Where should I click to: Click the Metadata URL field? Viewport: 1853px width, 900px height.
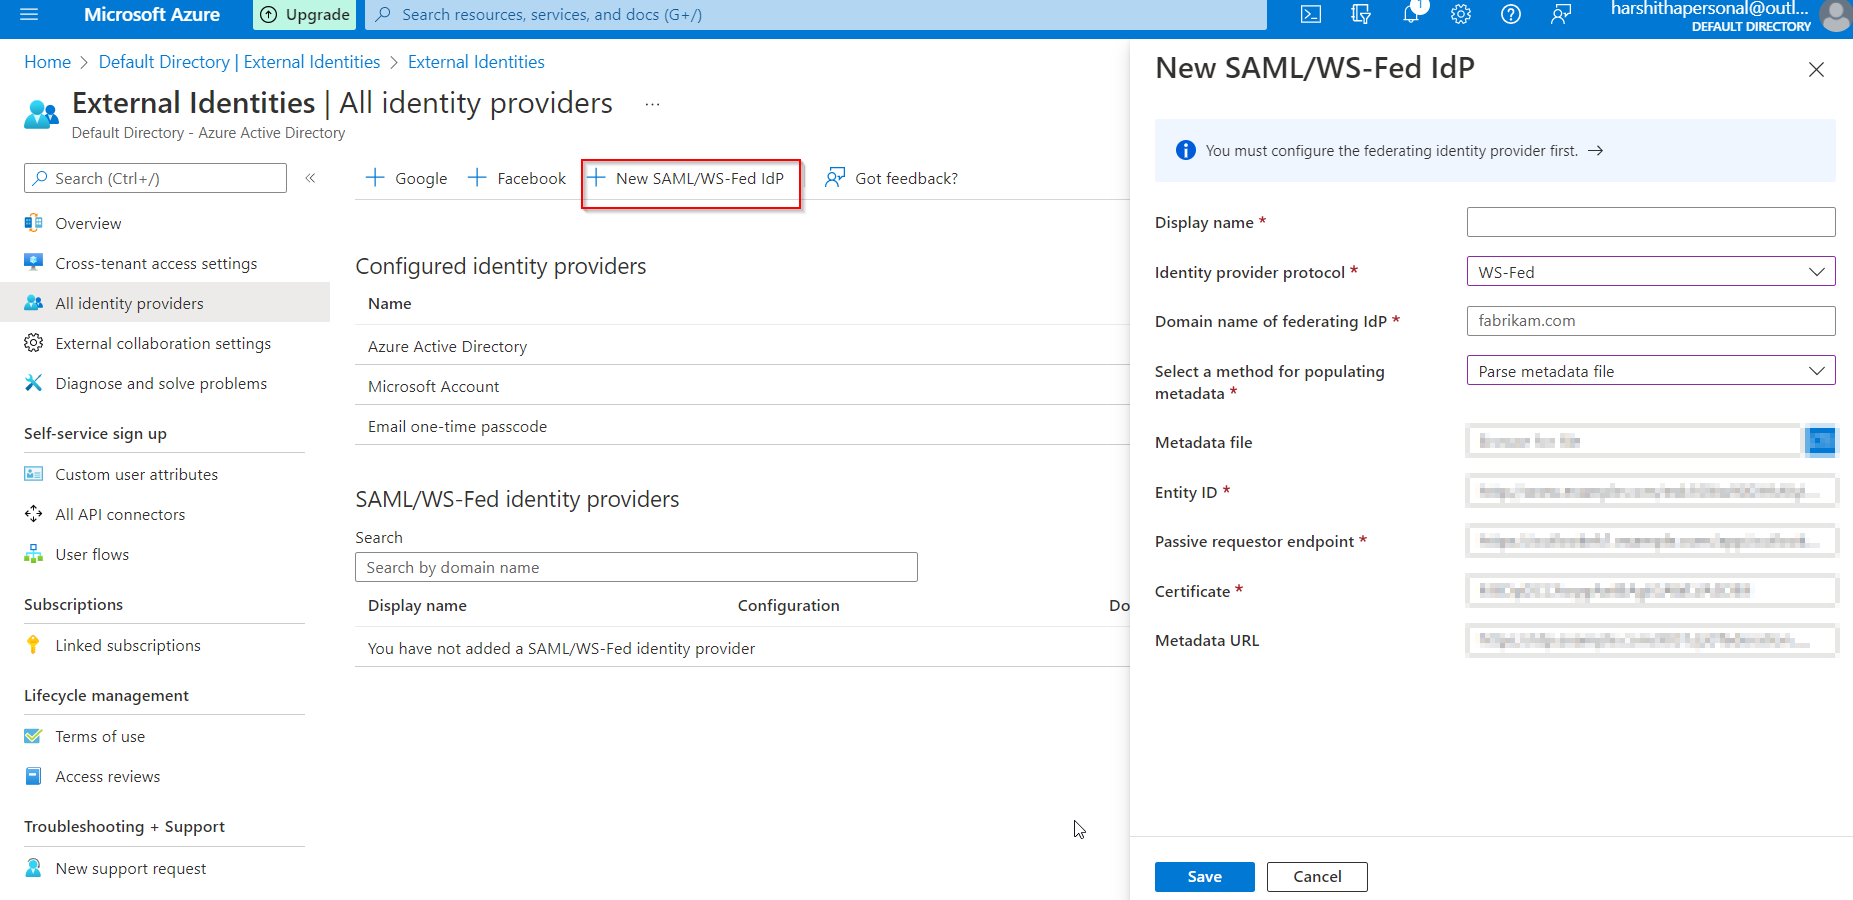(x=1651, y=640)
